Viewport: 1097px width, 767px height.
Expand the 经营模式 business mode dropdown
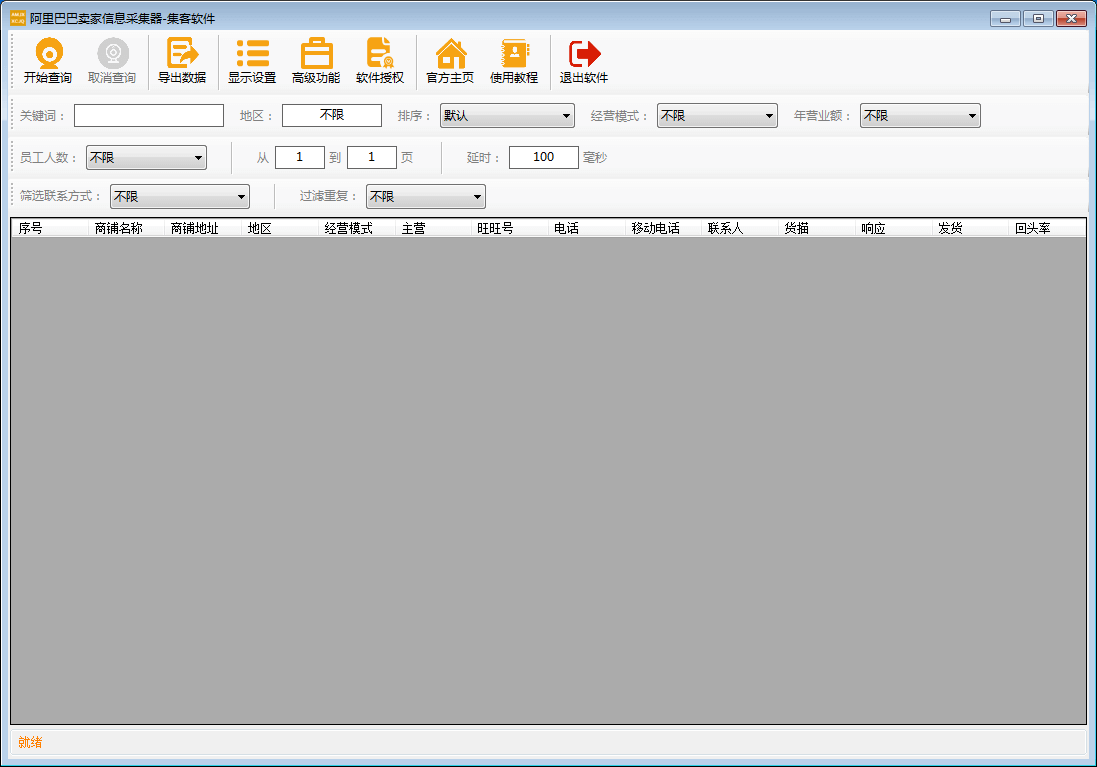717,115
